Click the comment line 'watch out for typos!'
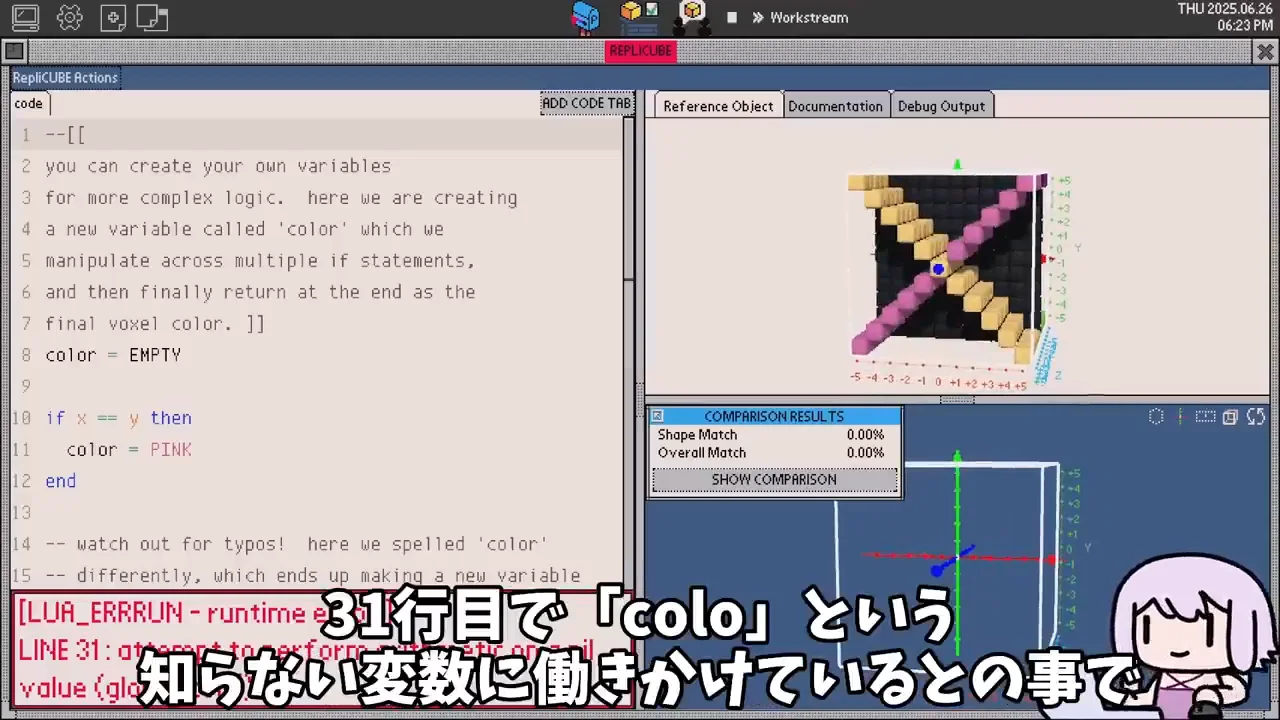 point(297,544)
